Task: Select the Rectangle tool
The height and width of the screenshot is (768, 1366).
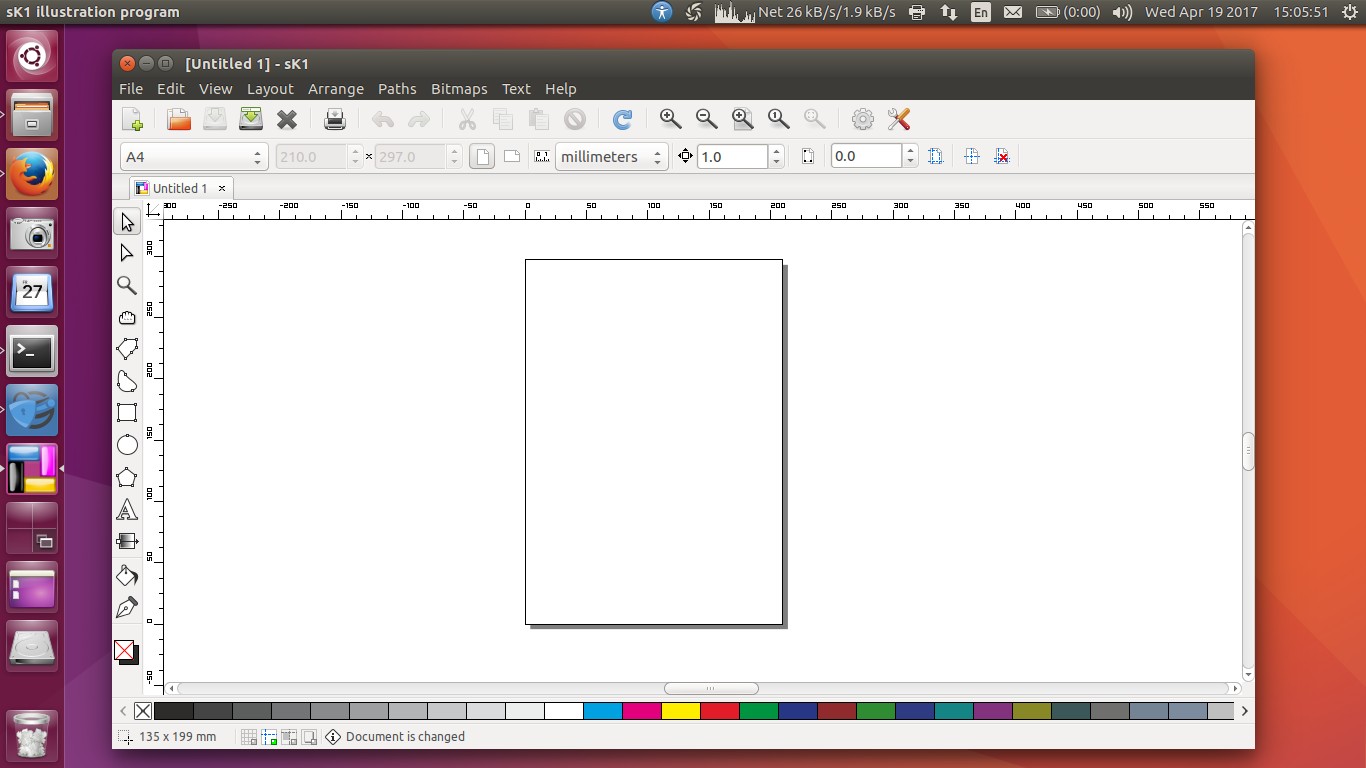Action: click(x=127, y=413)
